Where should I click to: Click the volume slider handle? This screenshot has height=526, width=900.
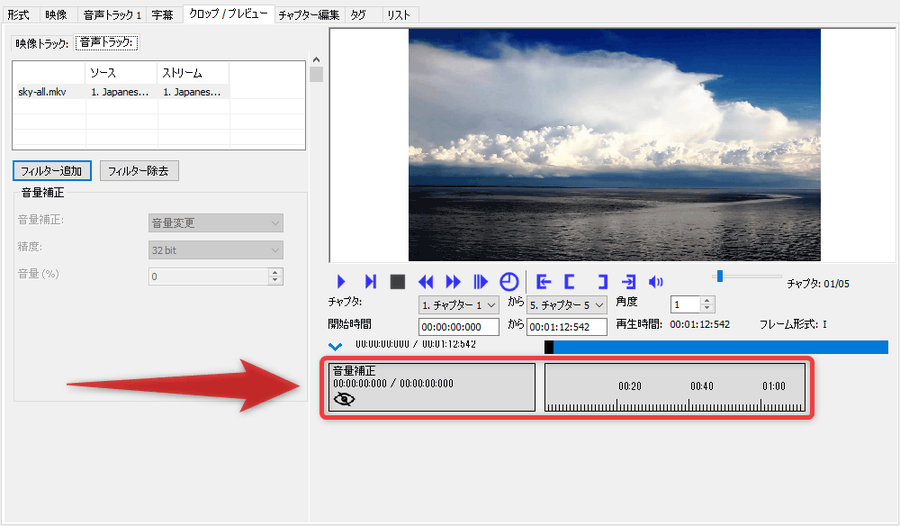tap(720, 276)
